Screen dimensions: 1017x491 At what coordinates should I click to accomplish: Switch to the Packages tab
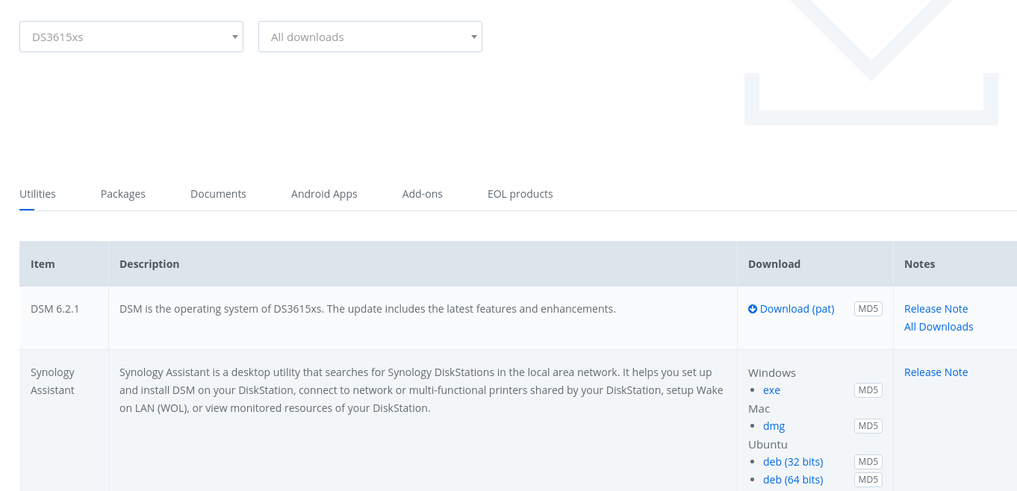(123, 194)
